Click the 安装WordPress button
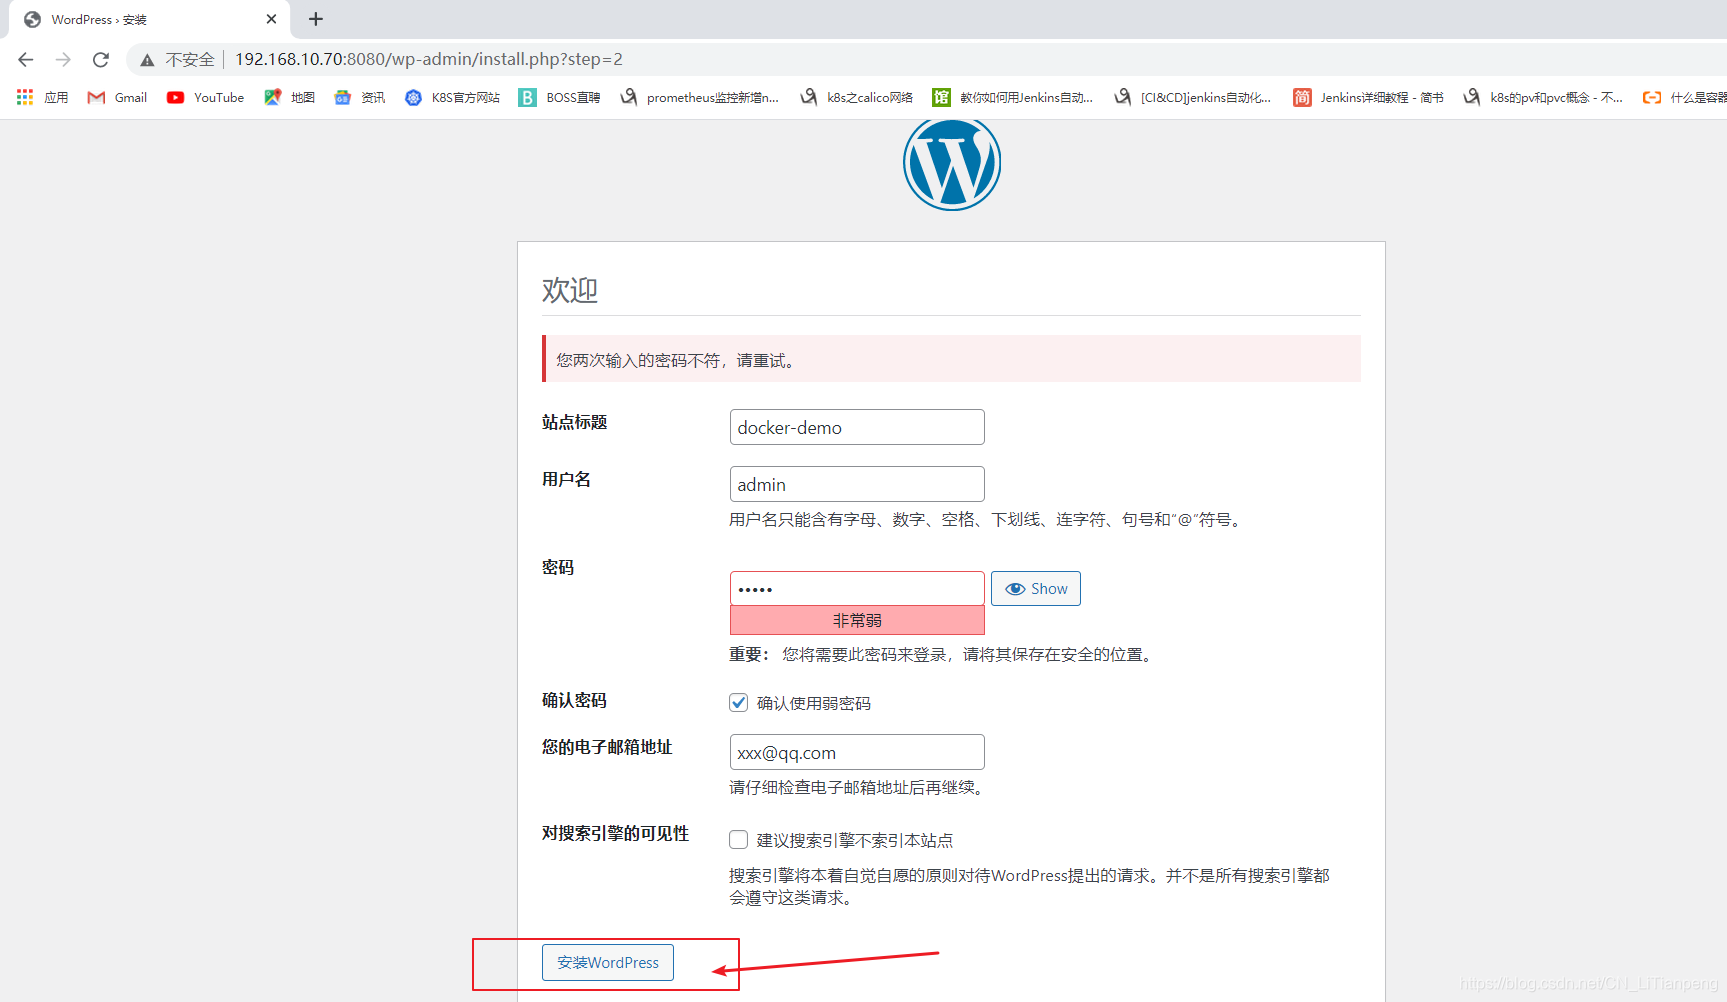1727x1002 pixels. (x=608, y=962)
